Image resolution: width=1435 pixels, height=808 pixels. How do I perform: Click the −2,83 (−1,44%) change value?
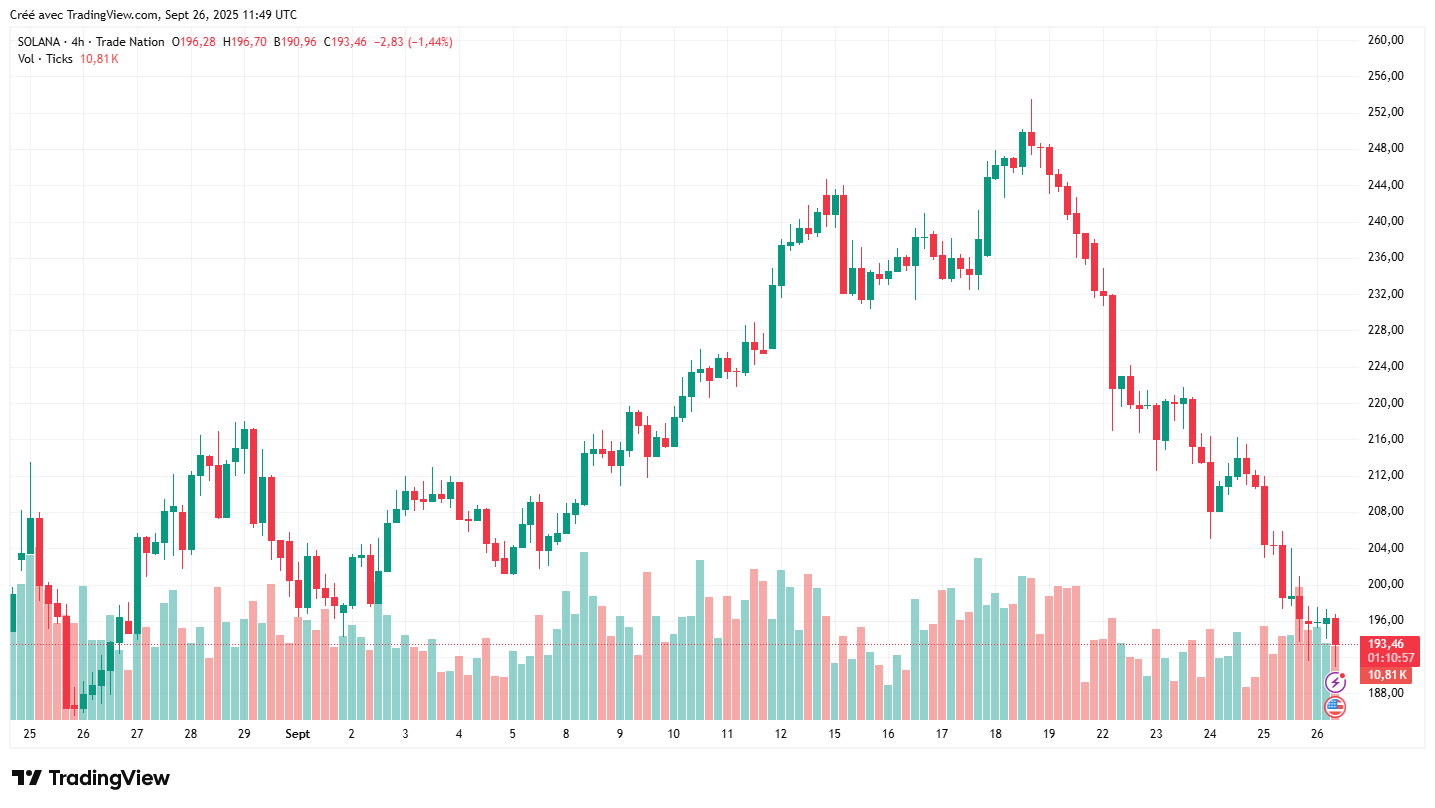pyautogui.click(x=413, y=42)
